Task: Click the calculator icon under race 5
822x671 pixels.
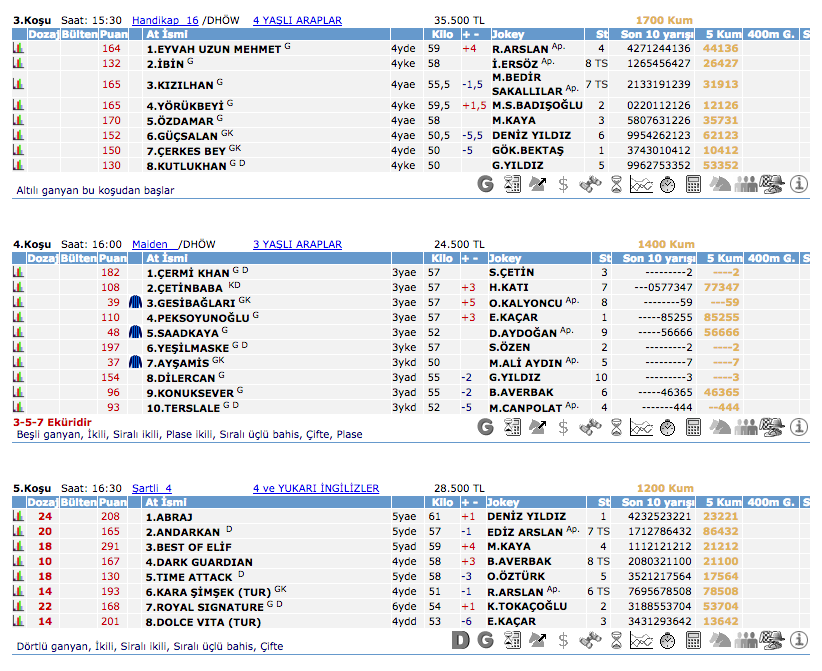Action: [x=693, y=641]
